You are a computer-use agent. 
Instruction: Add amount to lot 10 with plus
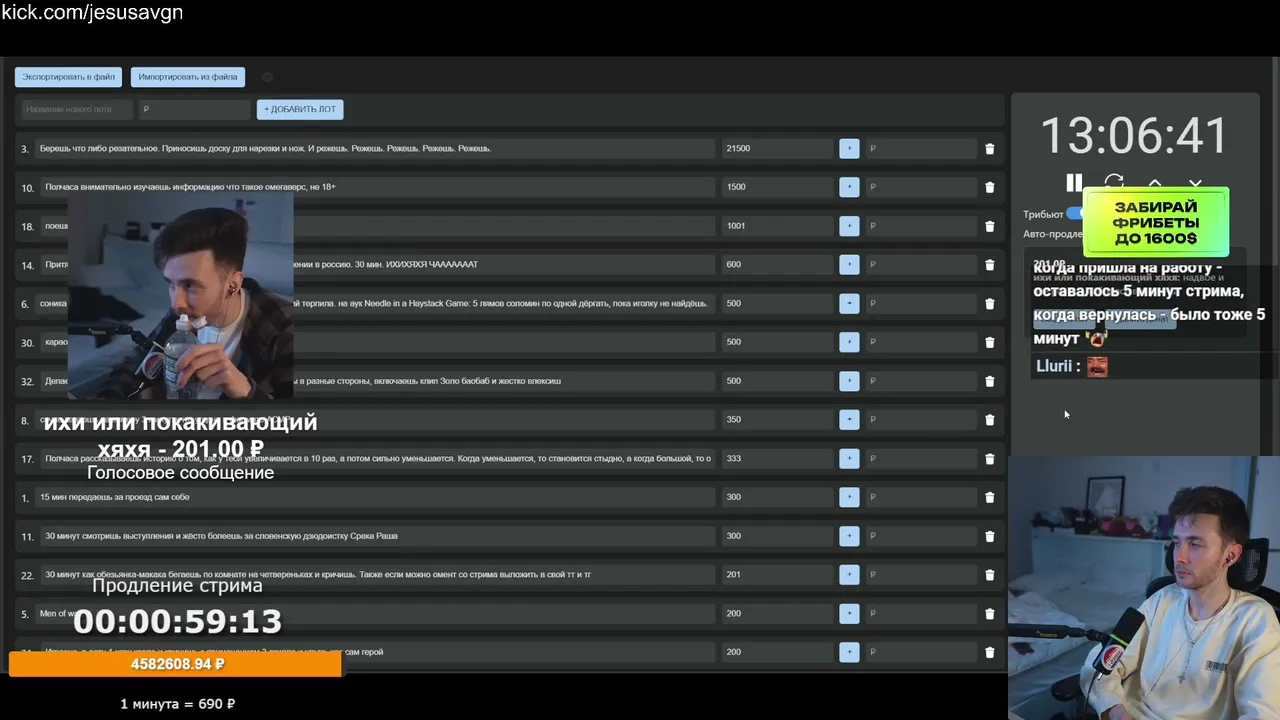pyautogui.click(x=849, y=187)
